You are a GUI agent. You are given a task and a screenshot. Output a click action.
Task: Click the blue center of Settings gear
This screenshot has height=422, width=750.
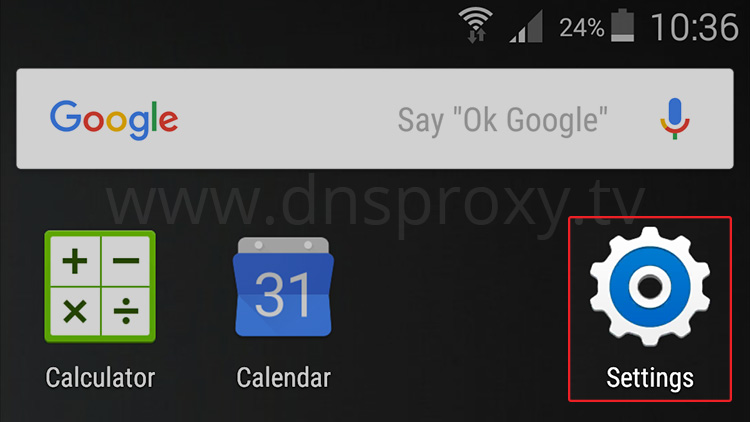point(650,287)
